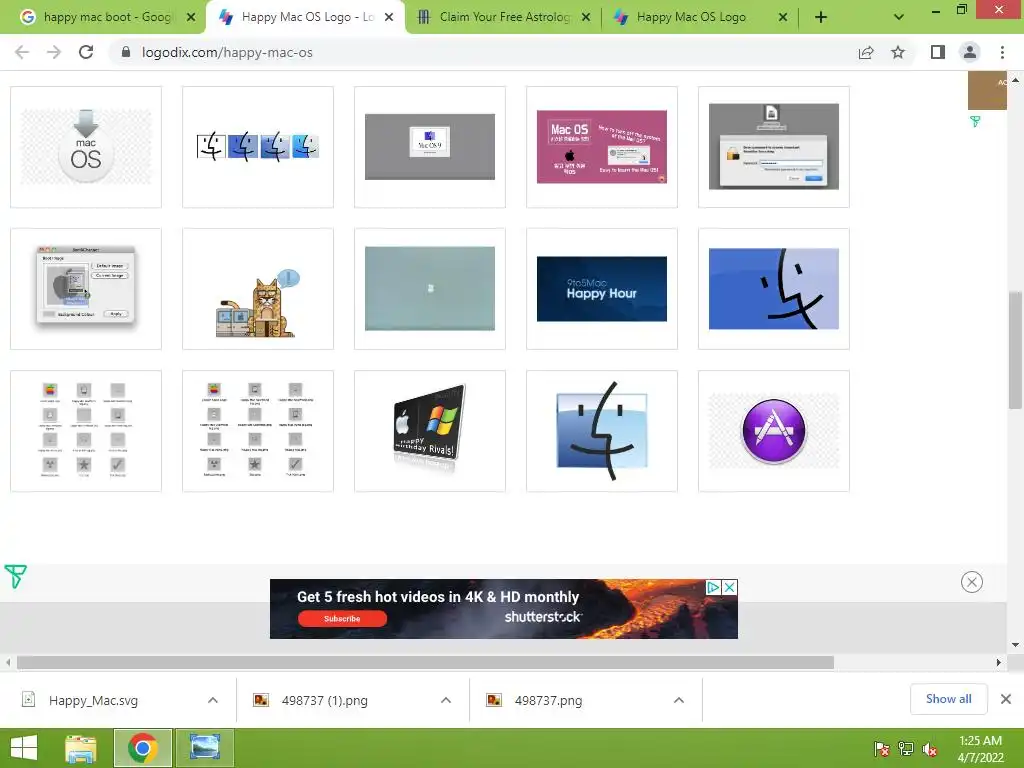
Task: Click Show all downloads
Action: [948, 699]
